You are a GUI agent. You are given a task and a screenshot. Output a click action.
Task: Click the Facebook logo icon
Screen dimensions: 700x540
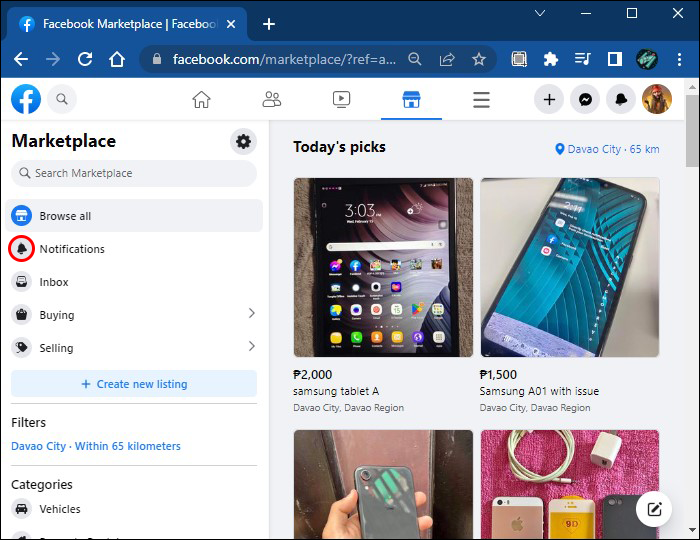[26, 99]
